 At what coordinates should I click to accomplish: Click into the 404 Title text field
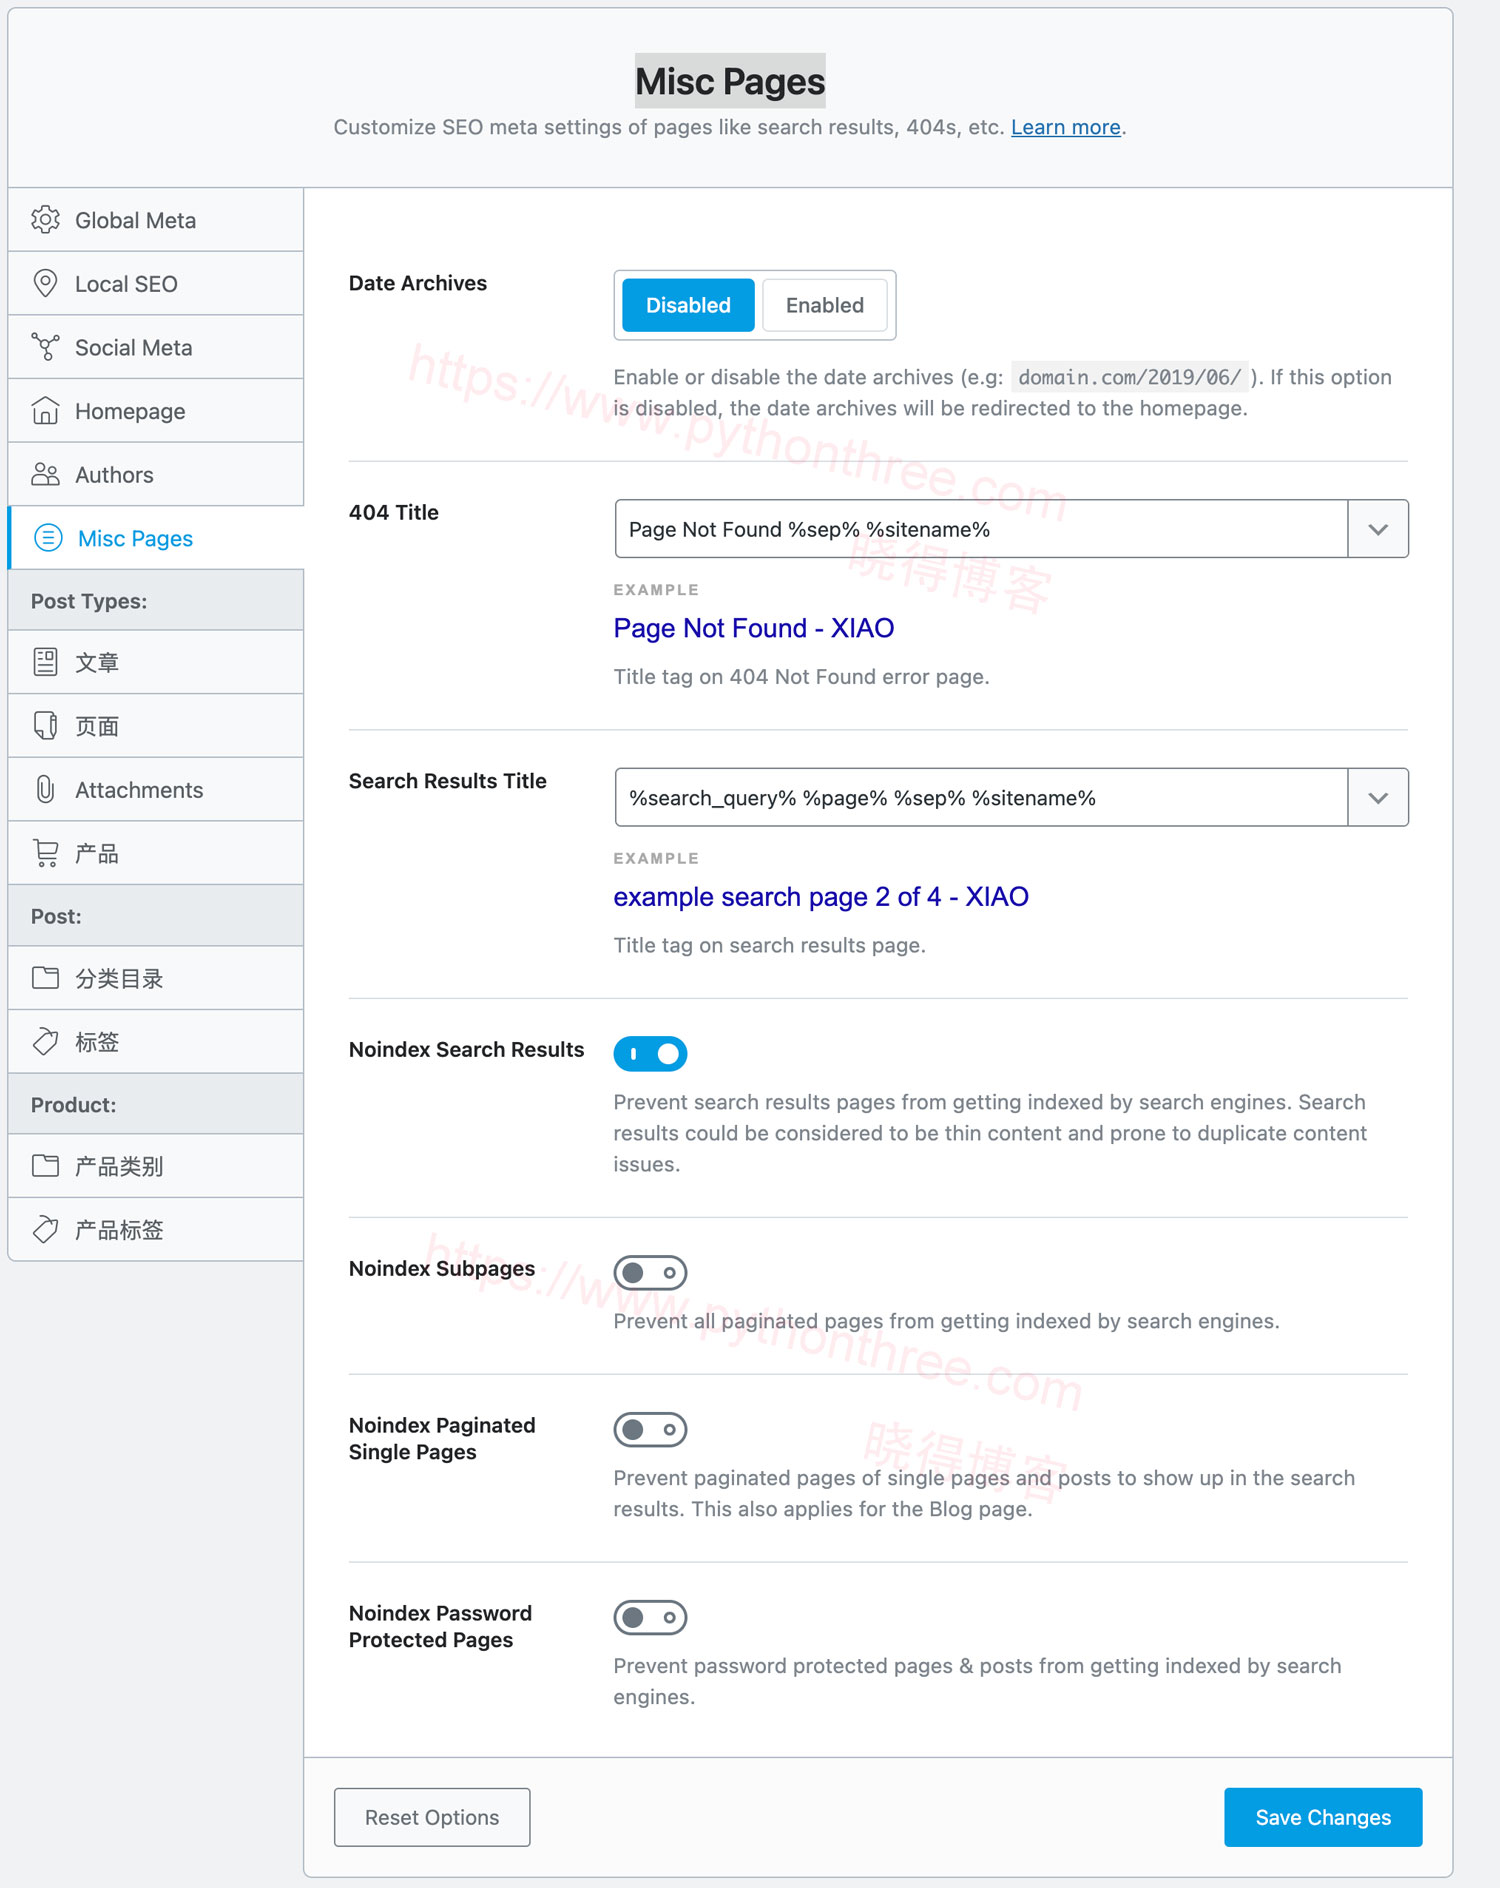[981, 529]
